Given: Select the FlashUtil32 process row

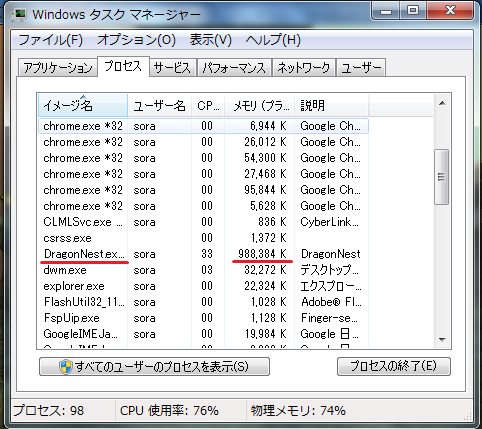Looking at the screenshot, I should click(x=203, y=302).
